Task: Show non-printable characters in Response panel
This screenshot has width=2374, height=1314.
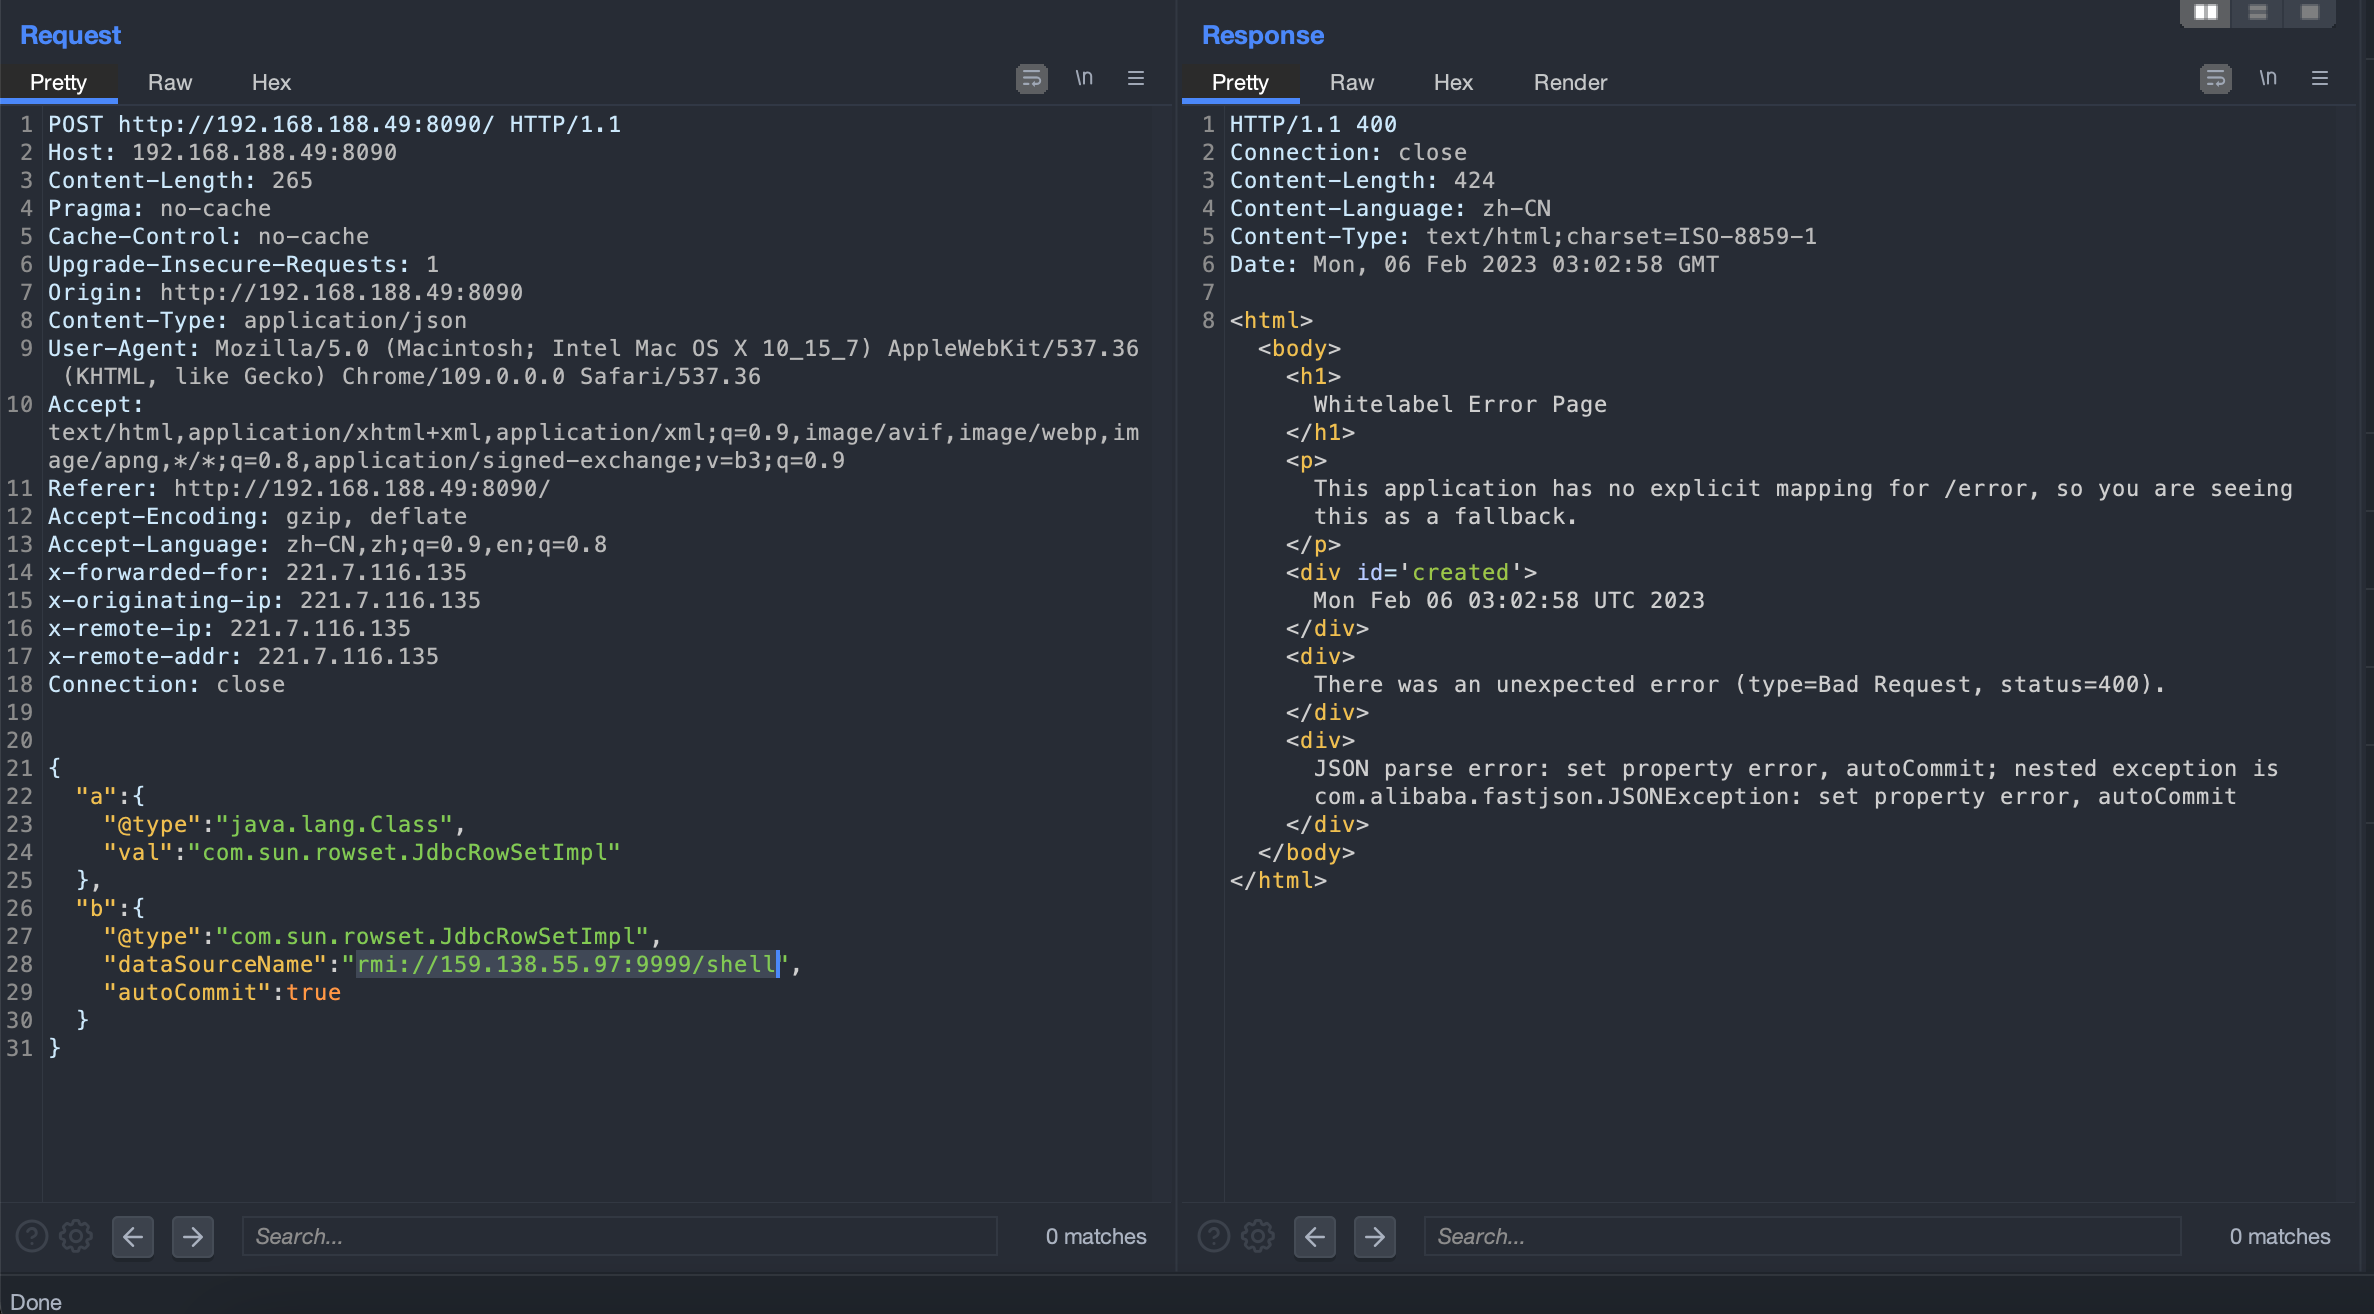Action: point(2268,78)
